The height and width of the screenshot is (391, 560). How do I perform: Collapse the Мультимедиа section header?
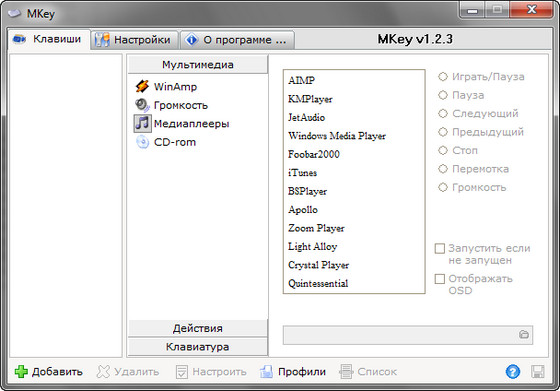click(x=198, y=65)
